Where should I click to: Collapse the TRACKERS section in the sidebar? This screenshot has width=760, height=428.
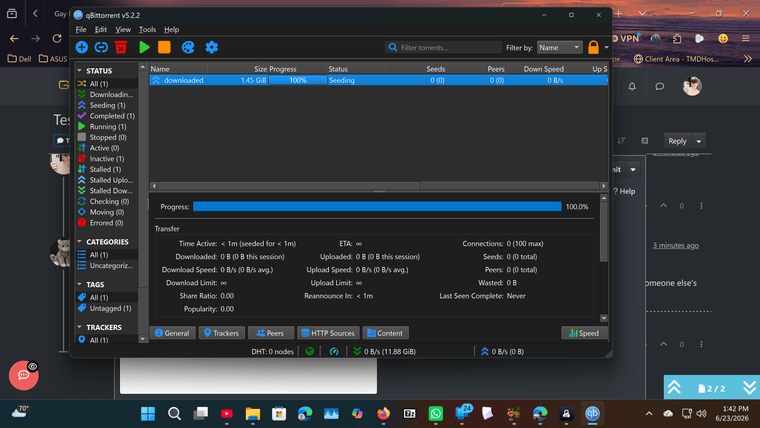(79, 327)
